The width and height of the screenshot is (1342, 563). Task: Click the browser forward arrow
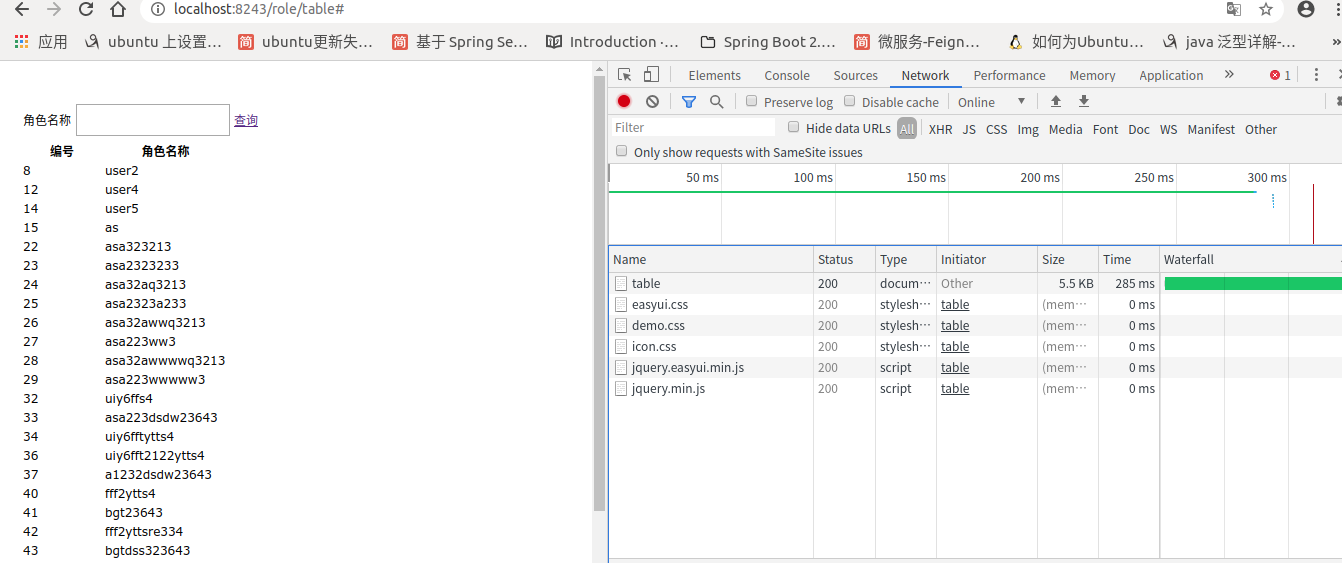coord(54,9)
